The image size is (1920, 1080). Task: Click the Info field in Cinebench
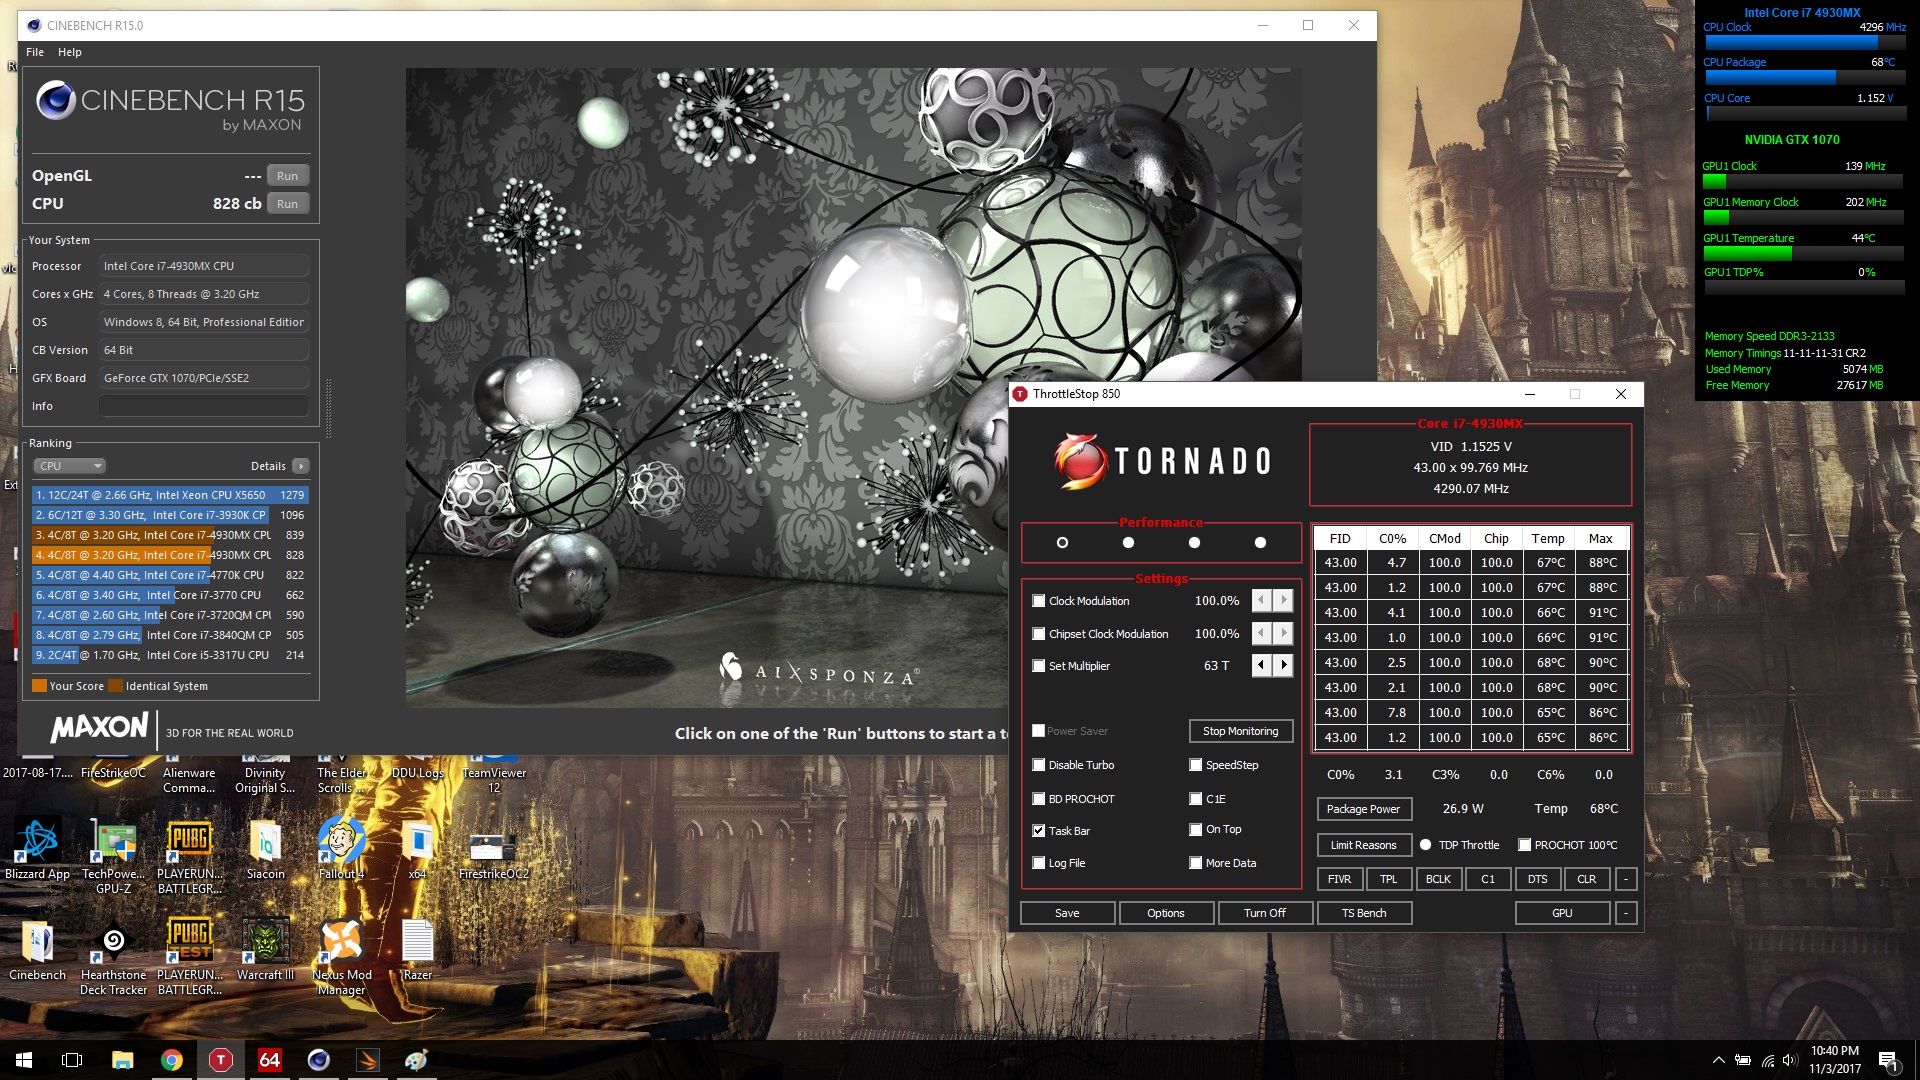203,406
